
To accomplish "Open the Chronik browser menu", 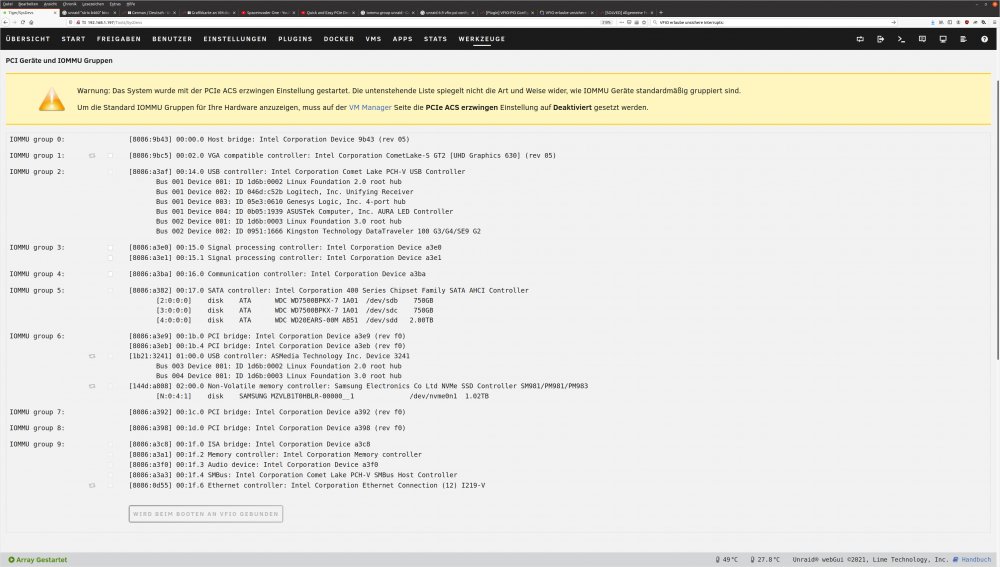I will pyautogui.click(x=69, y=4).
